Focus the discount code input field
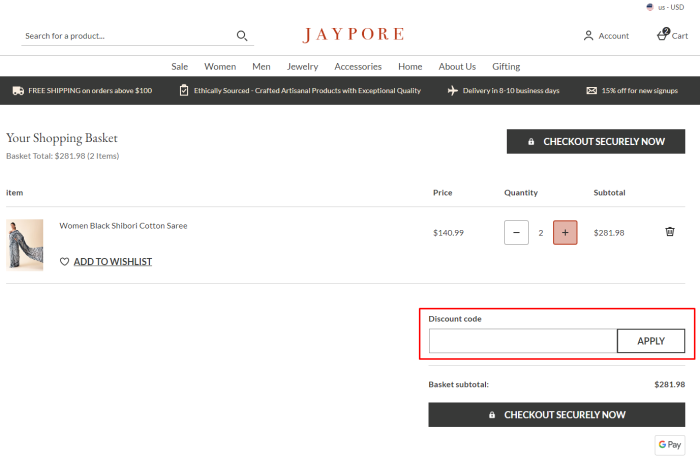 click(523, 341)
